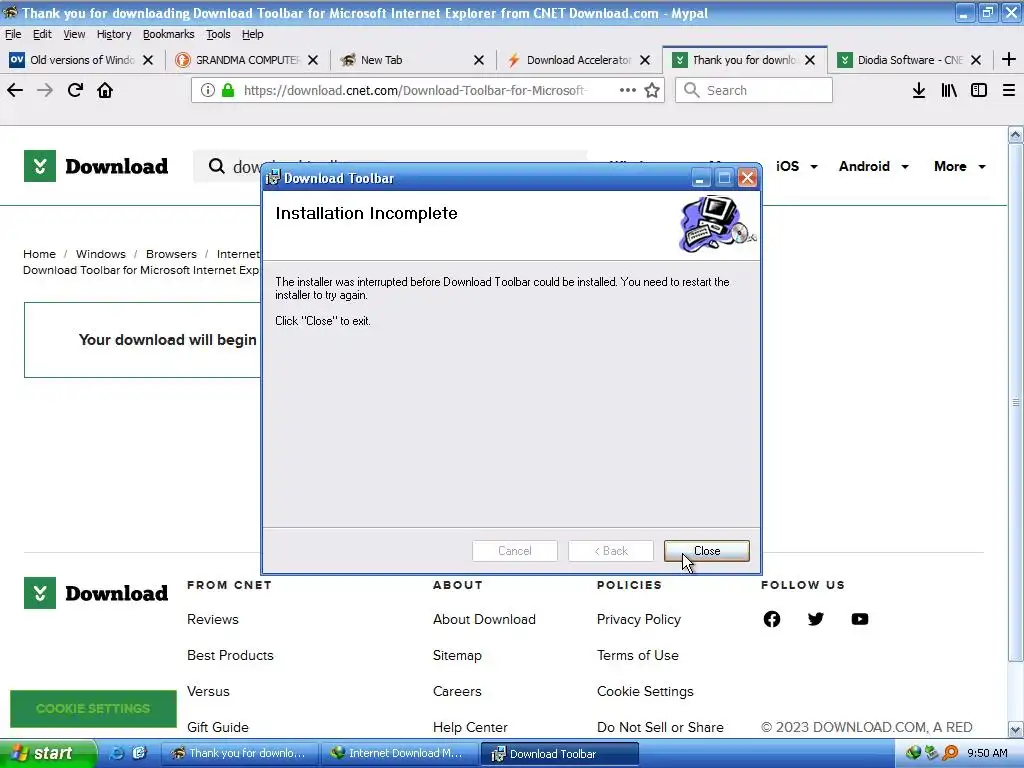Click the green padlock security icon
1024x768 pixels.
(x=228, y=90)
